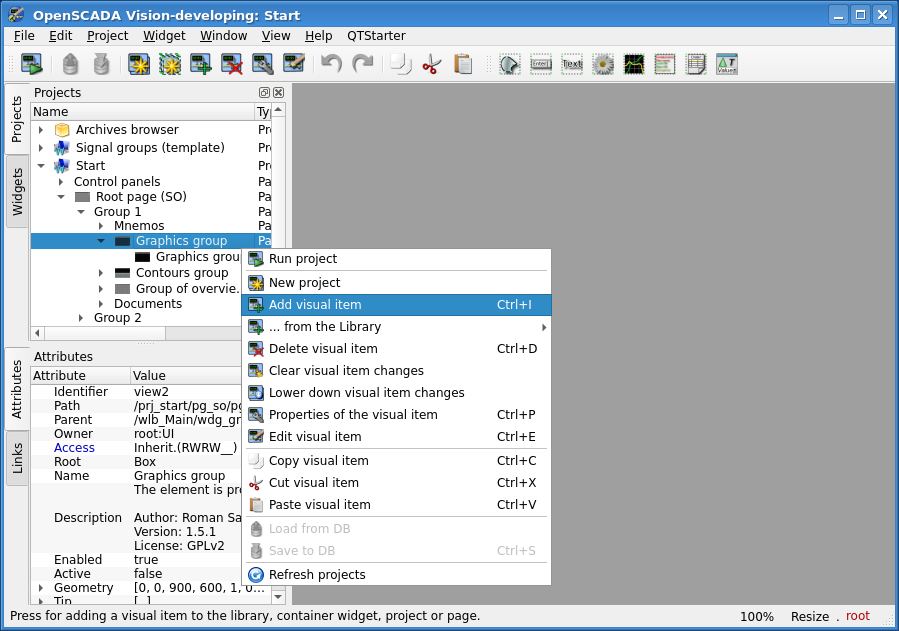Expand the Contours group node
The width and height of the screenshot is (899, 631).
pyautogui.click(x=101, y=273)
